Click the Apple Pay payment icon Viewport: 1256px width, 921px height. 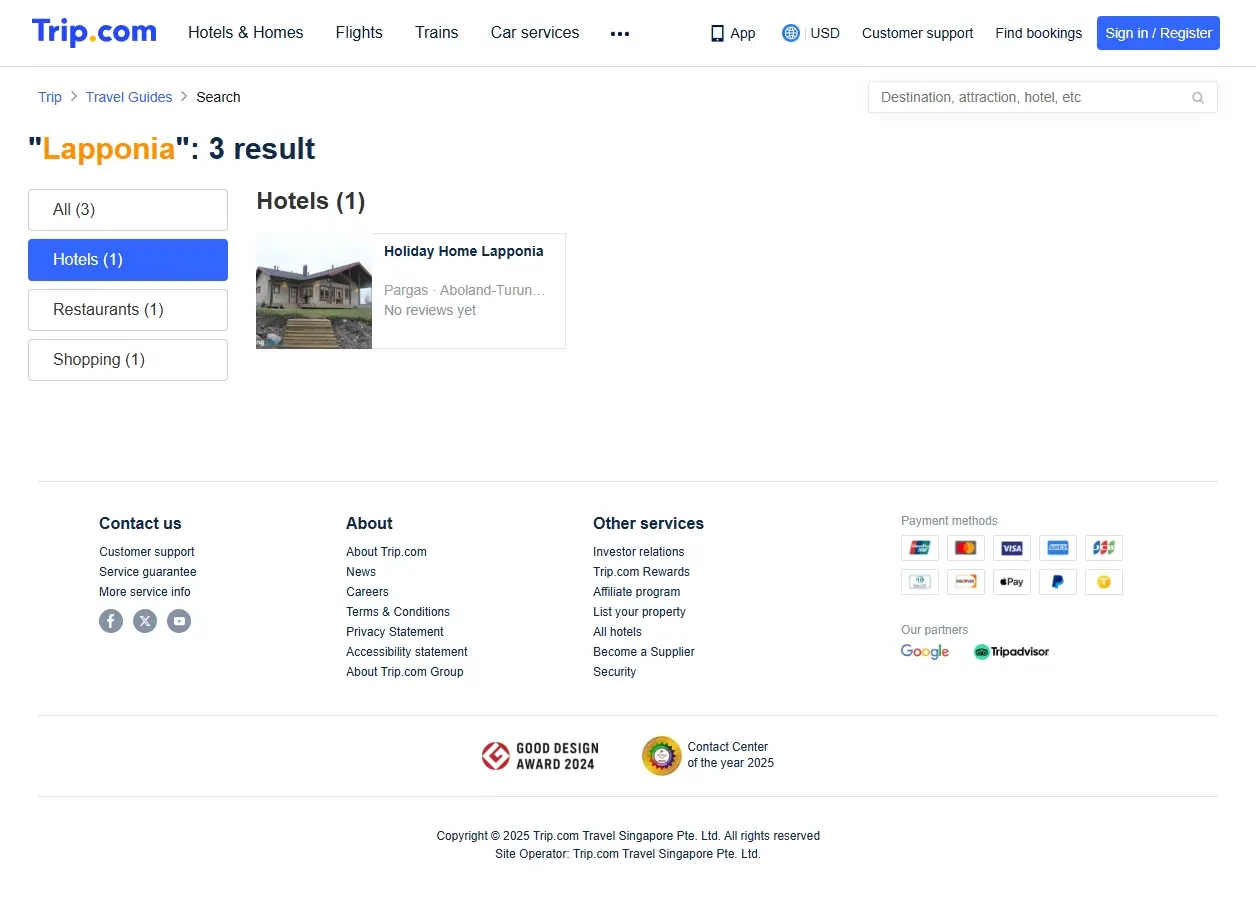(1012, 582)
